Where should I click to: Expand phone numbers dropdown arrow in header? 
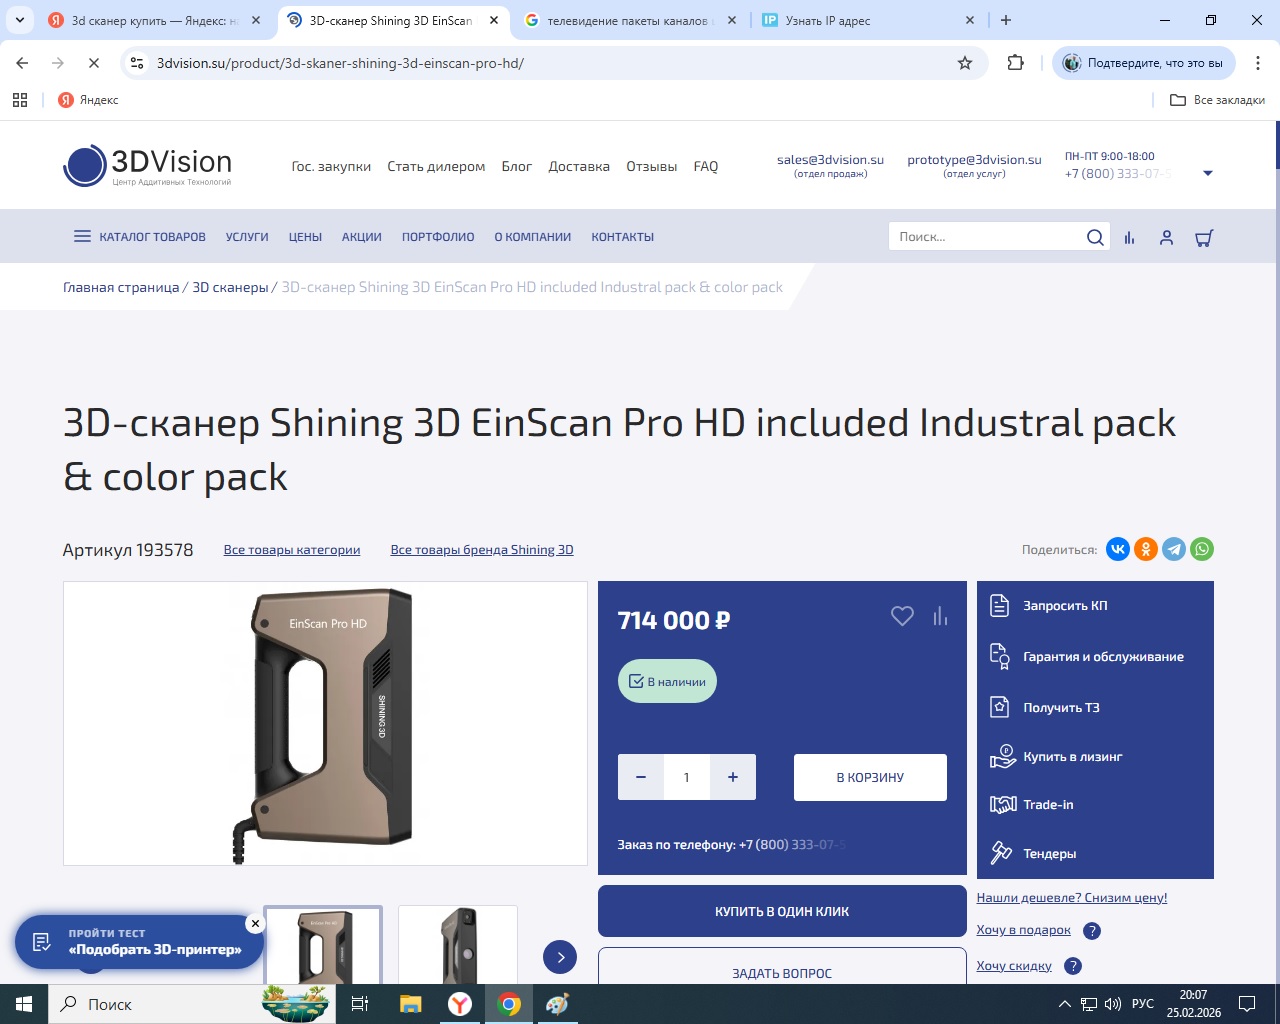click(1208, 173)
